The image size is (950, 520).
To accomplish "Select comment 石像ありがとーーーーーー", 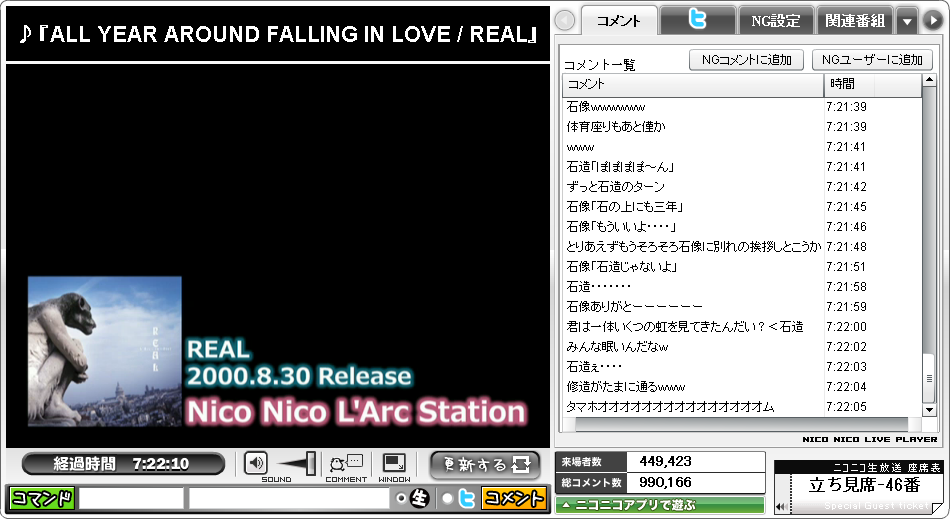I will click(x=634, y=307).
